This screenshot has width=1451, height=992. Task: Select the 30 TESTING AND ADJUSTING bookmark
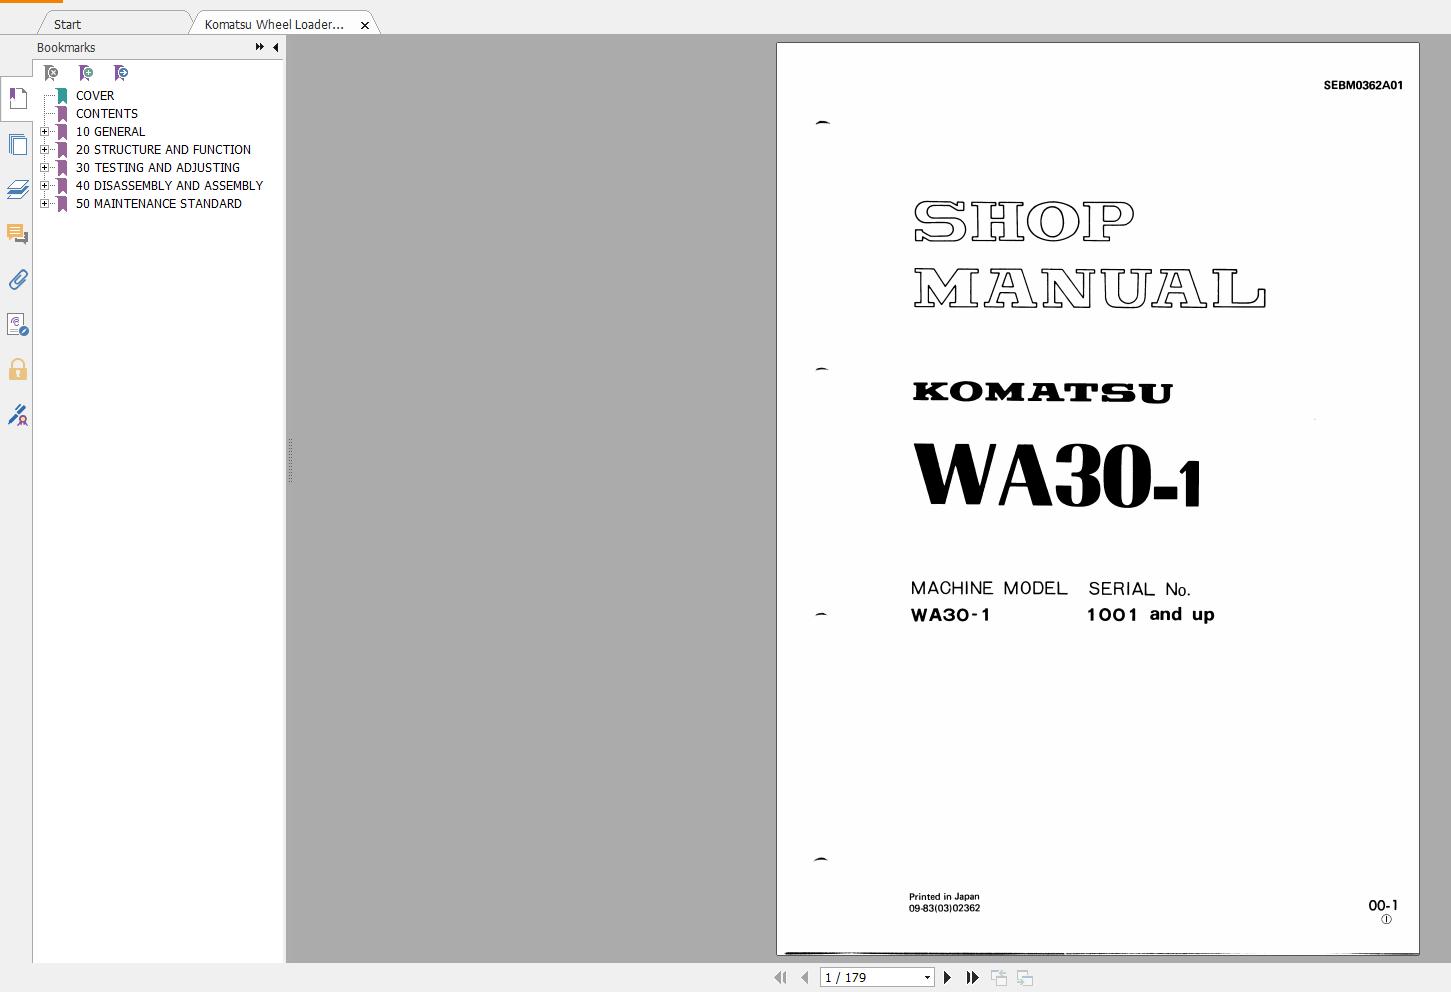pyautogui.click(x=157, y=167)
